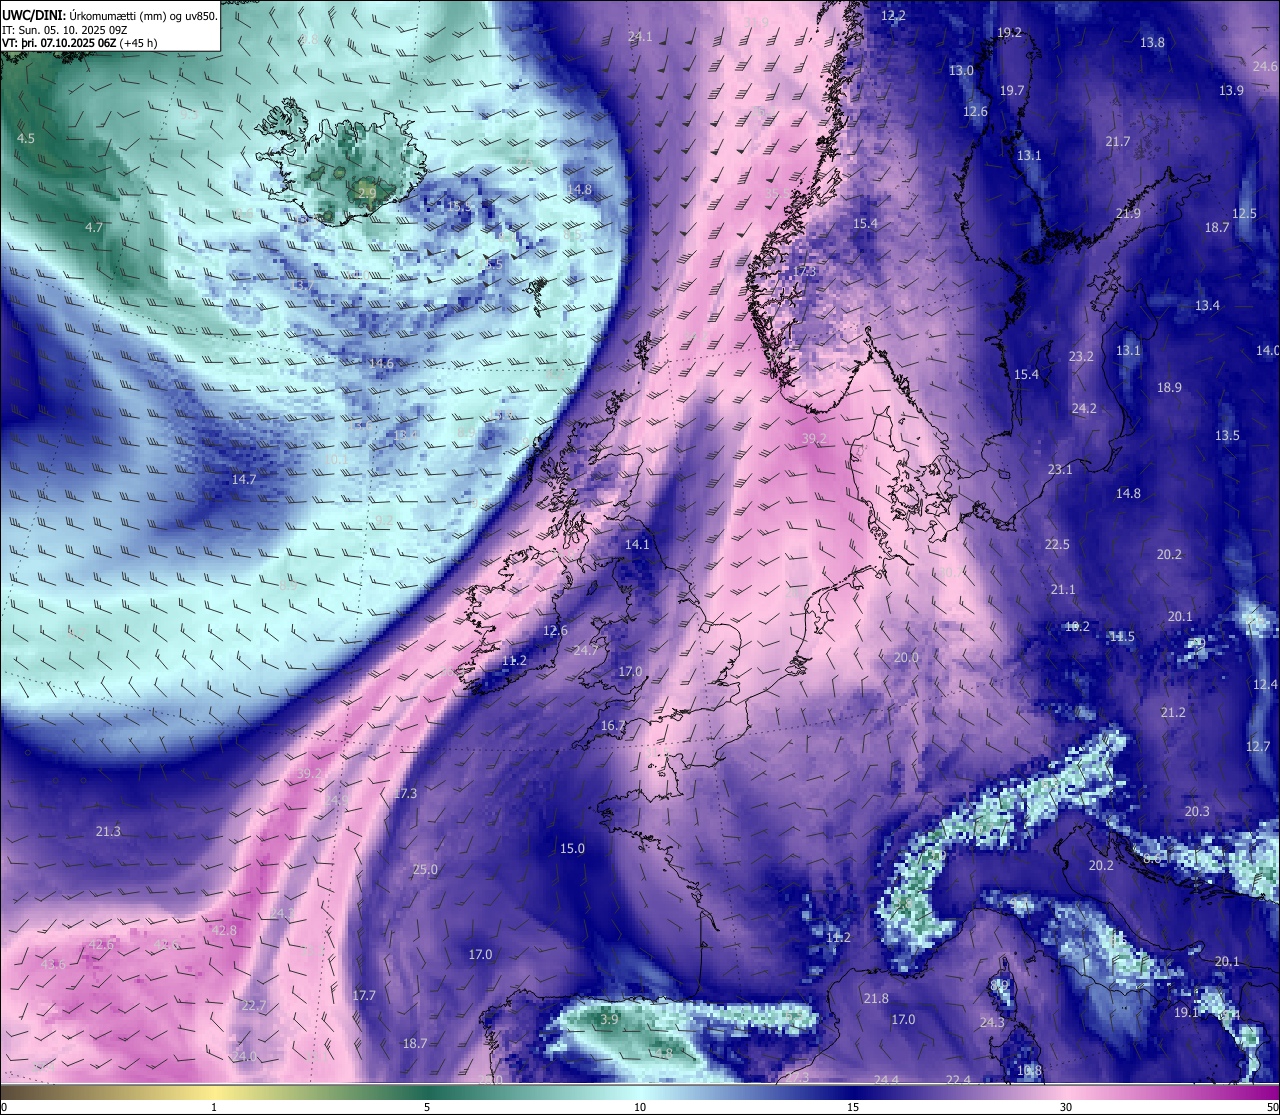Click the '5' tick label on the color scale
The width and height of the screenshot is (1280, 1115).
click(x=427, y=1107)
